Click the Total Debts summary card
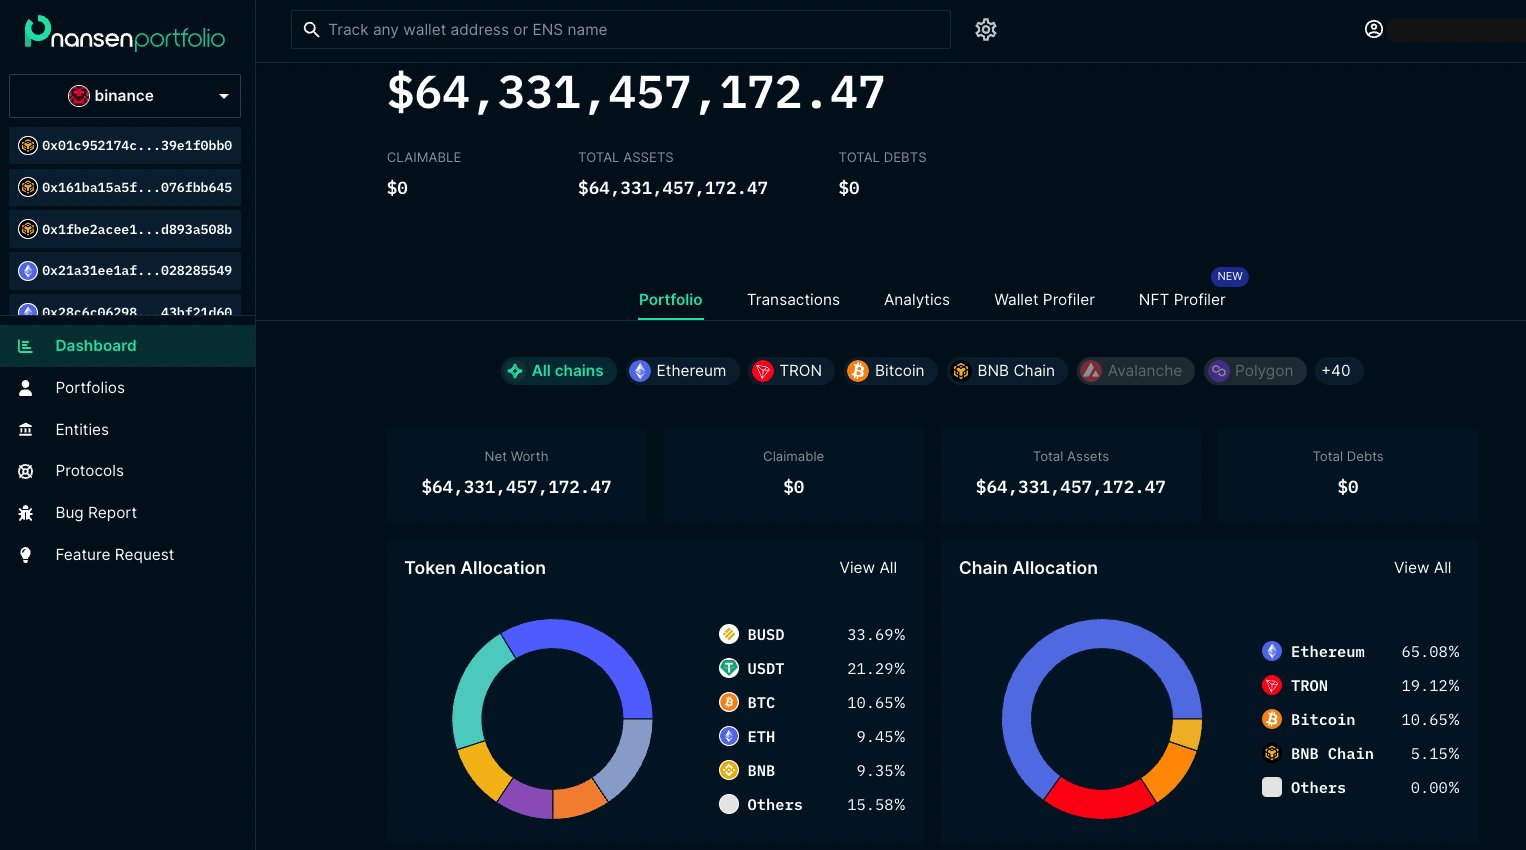Image resolution: width=1526 pixels, height=850 pixels. (x=1348, y=475)
